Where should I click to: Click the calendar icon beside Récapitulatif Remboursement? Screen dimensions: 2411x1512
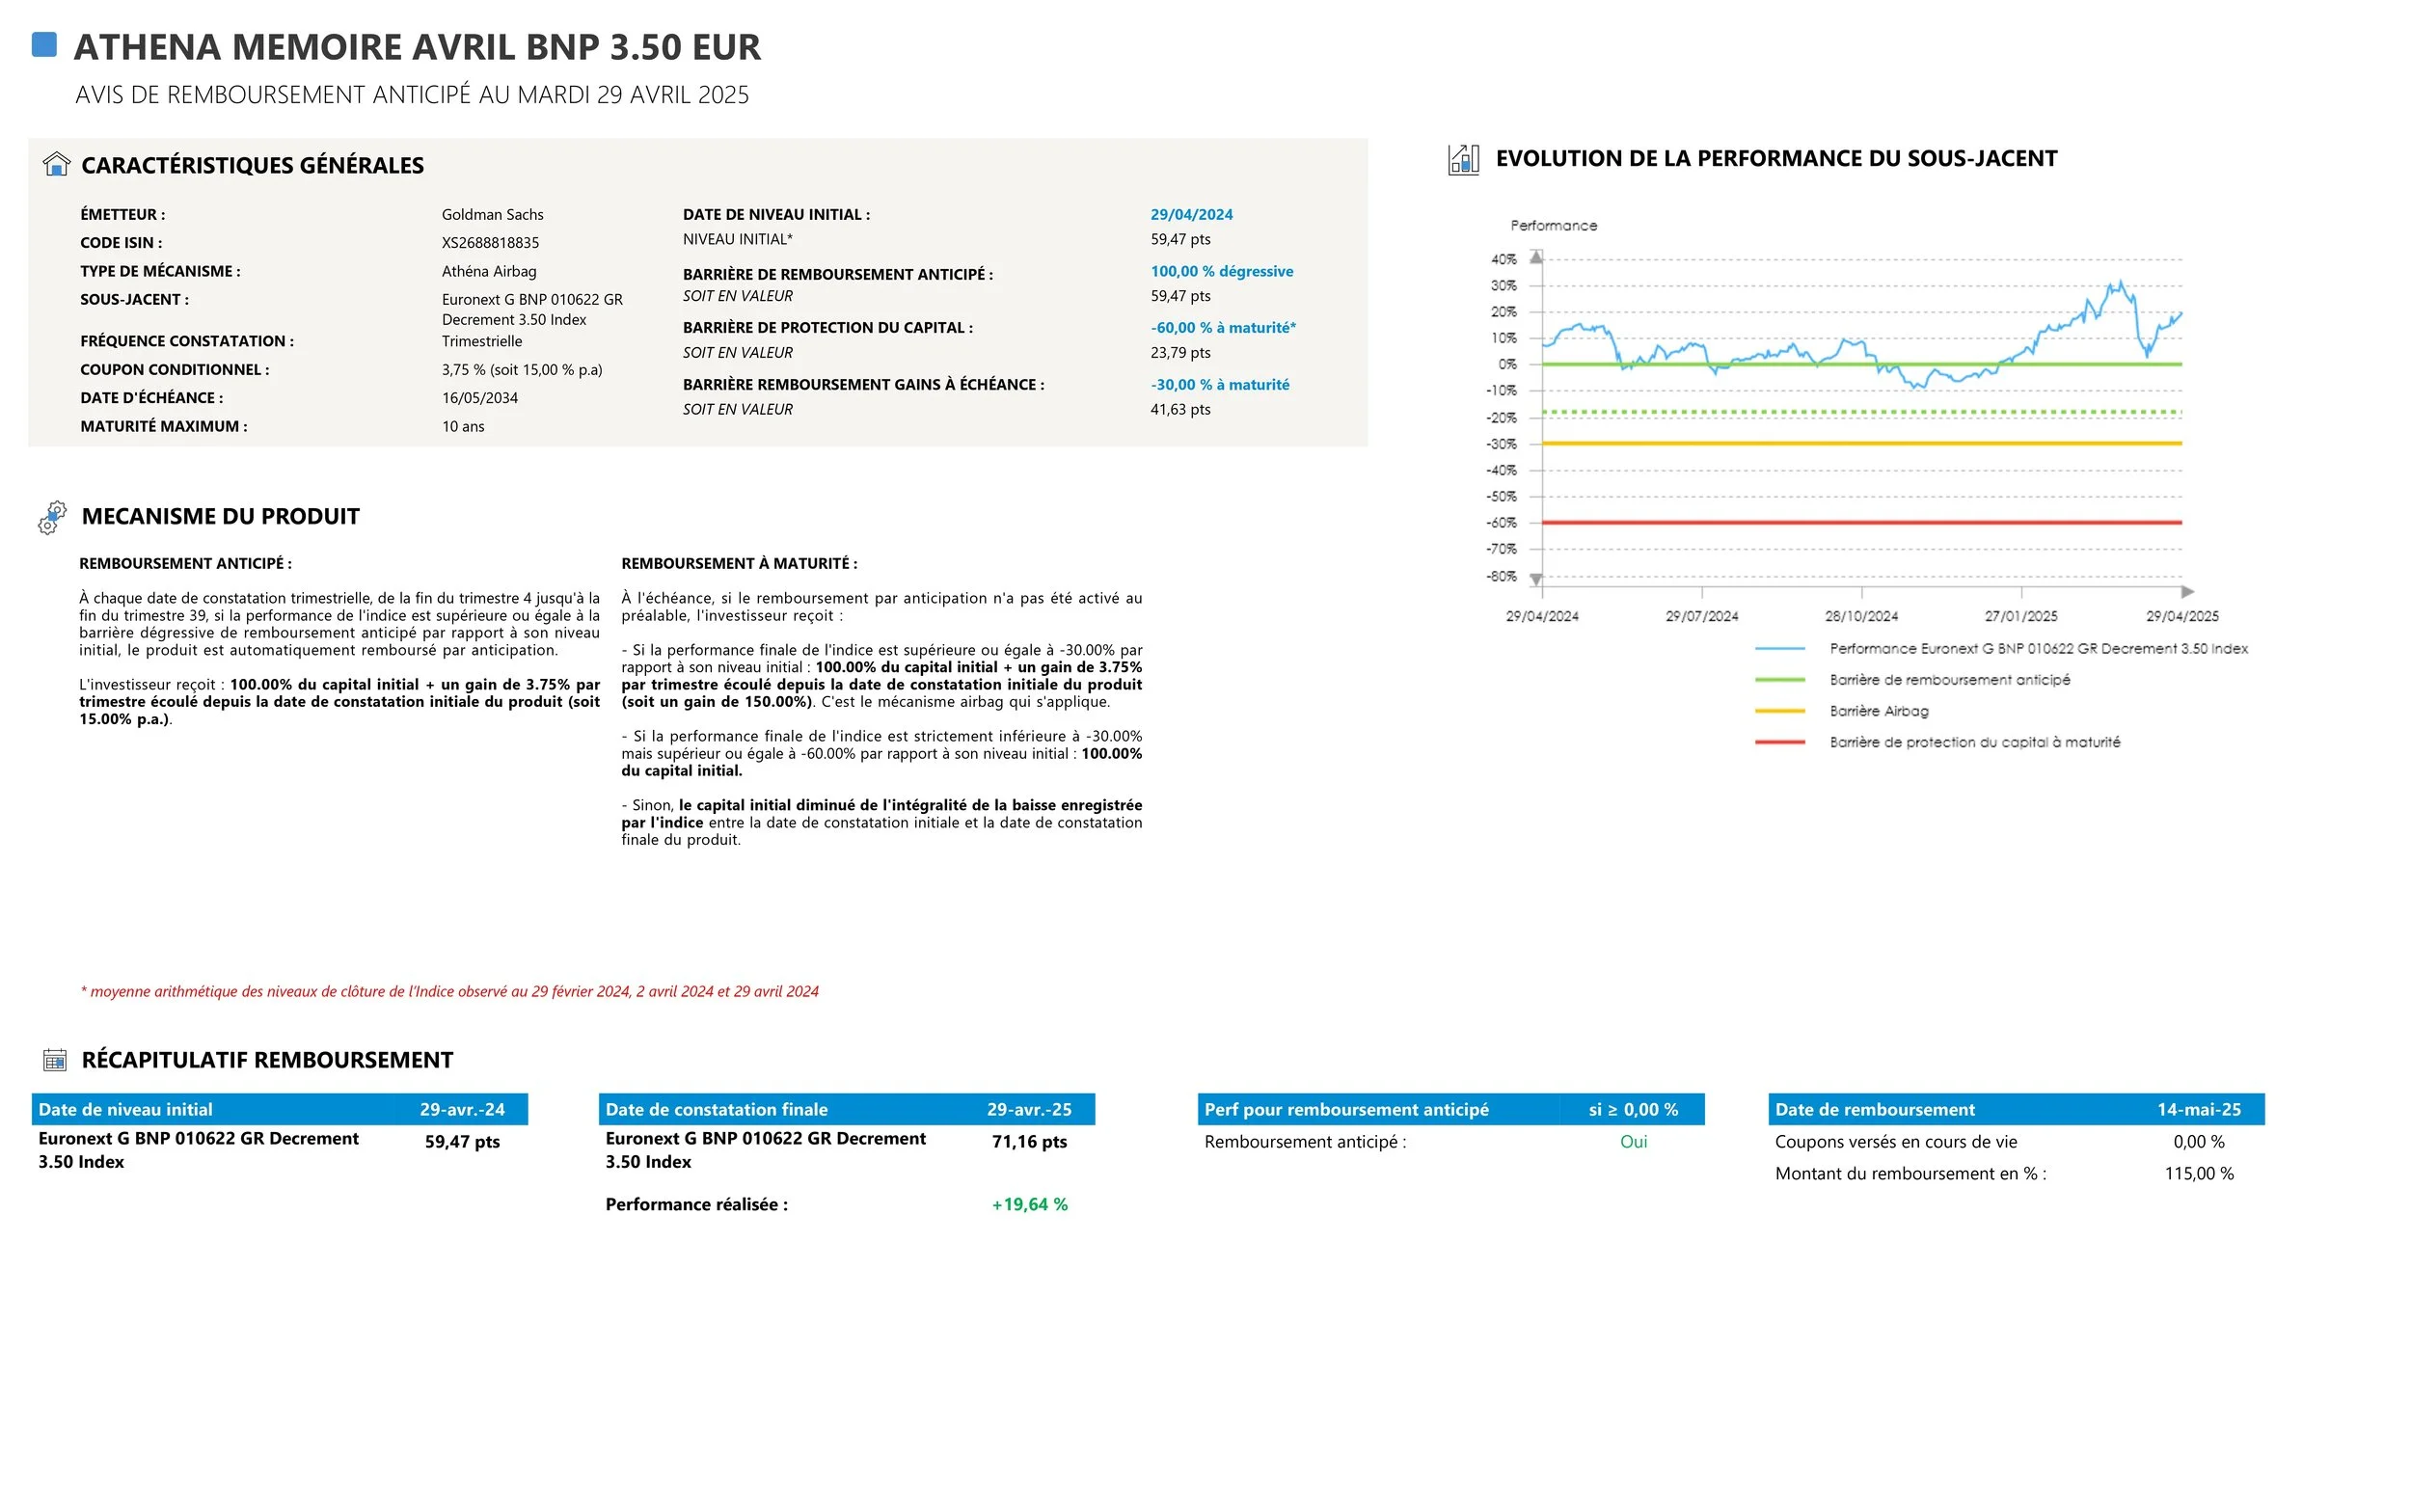(55, 1060)
